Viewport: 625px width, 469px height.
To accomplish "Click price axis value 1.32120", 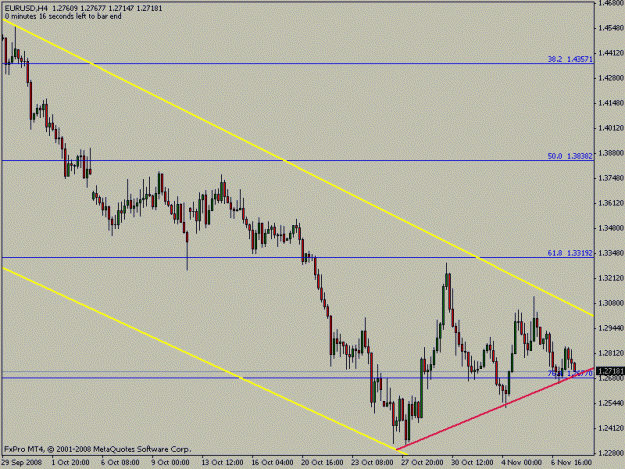I will [x=610, y=278].
